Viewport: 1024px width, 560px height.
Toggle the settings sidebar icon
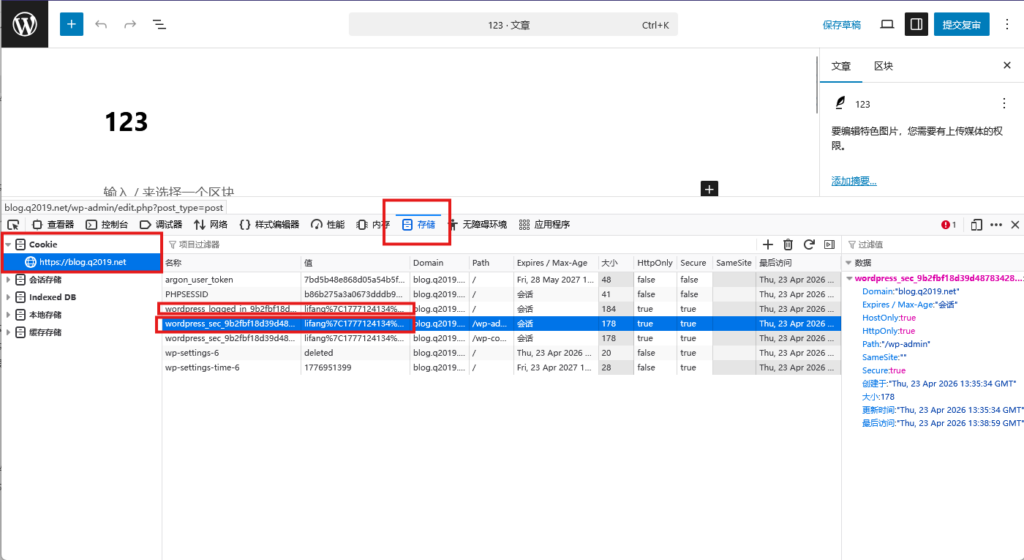point(916,24)
